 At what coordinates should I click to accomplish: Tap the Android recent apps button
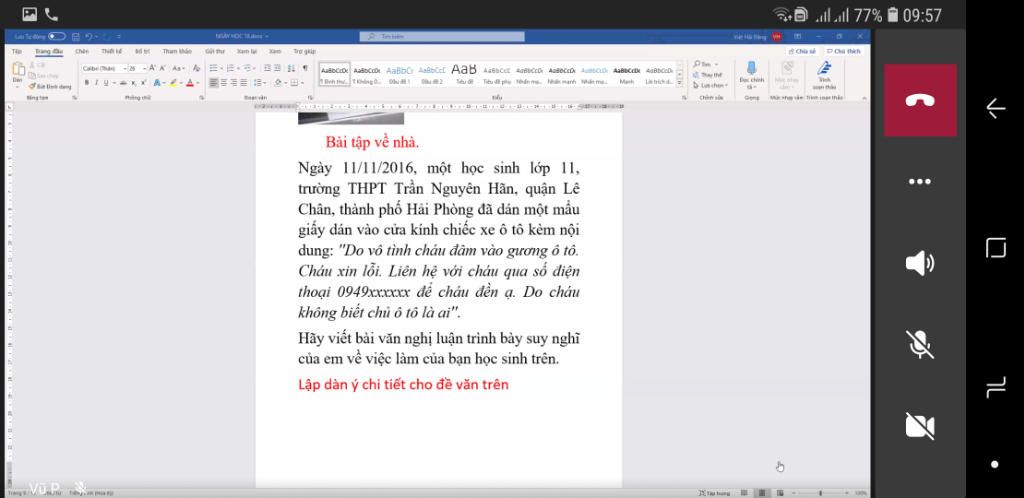(x=995, y=387)
